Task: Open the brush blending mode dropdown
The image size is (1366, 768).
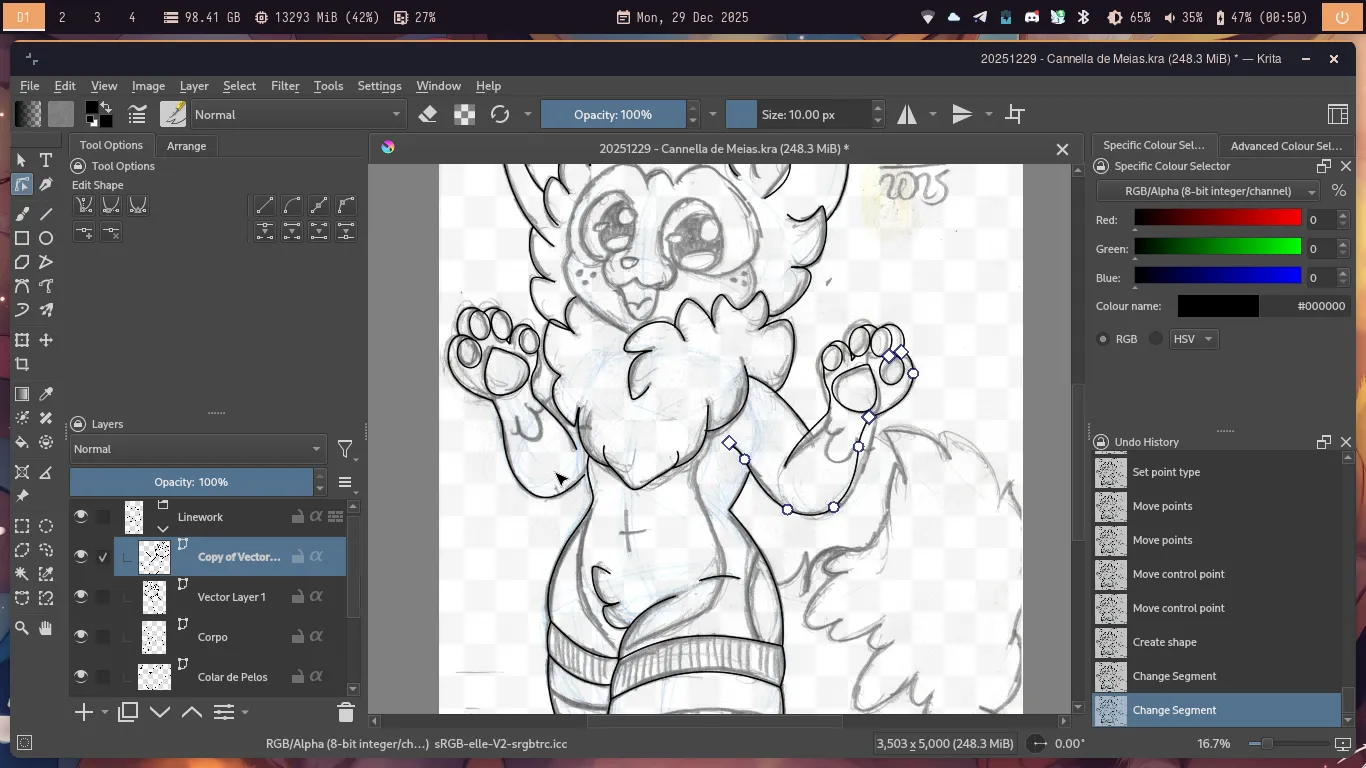Action: pyautogui.click(x=298, y=114)
